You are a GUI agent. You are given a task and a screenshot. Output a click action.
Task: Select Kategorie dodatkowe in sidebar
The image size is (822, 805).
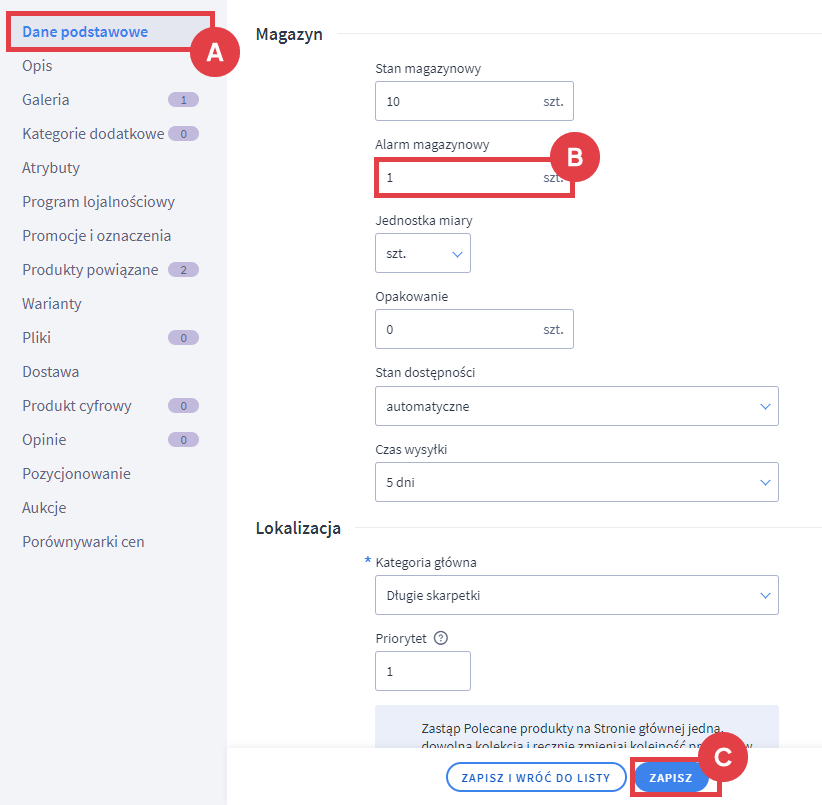point(93,134)
